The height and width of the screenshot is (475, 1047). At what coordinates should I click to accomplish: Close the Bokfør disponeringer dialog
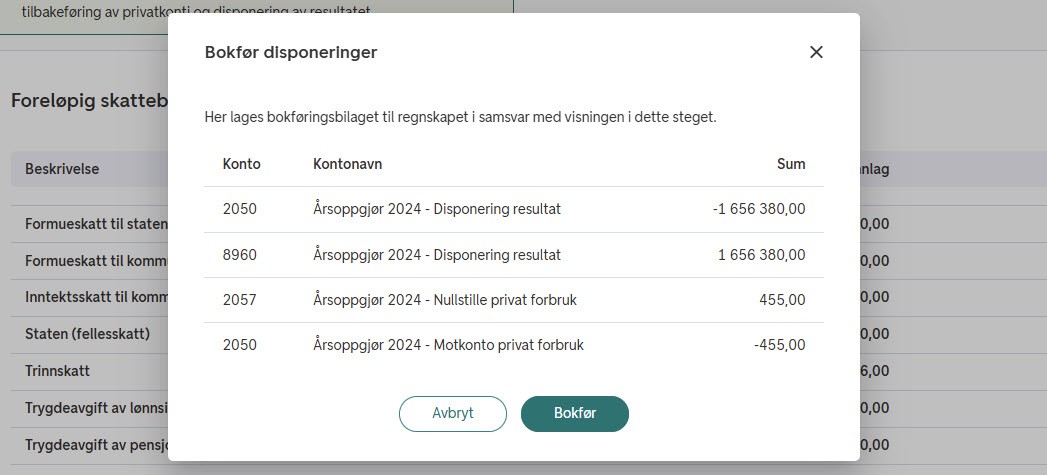[x=816, y=52]
